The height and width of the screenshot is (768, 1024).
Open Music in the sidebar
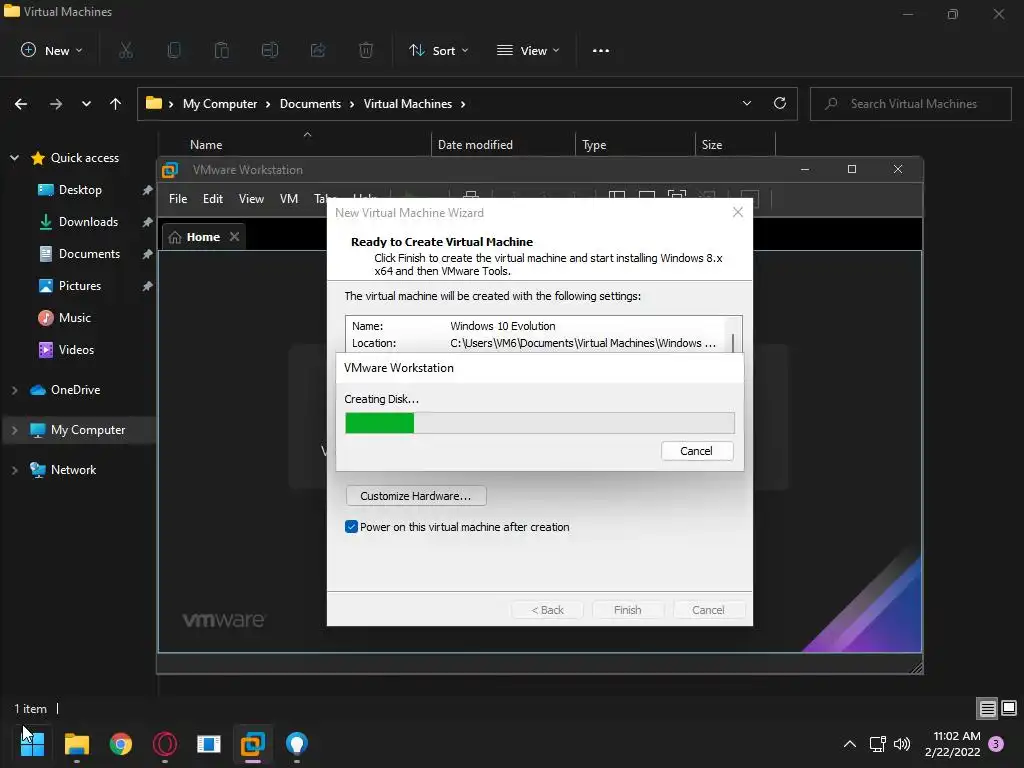point(74,317)
